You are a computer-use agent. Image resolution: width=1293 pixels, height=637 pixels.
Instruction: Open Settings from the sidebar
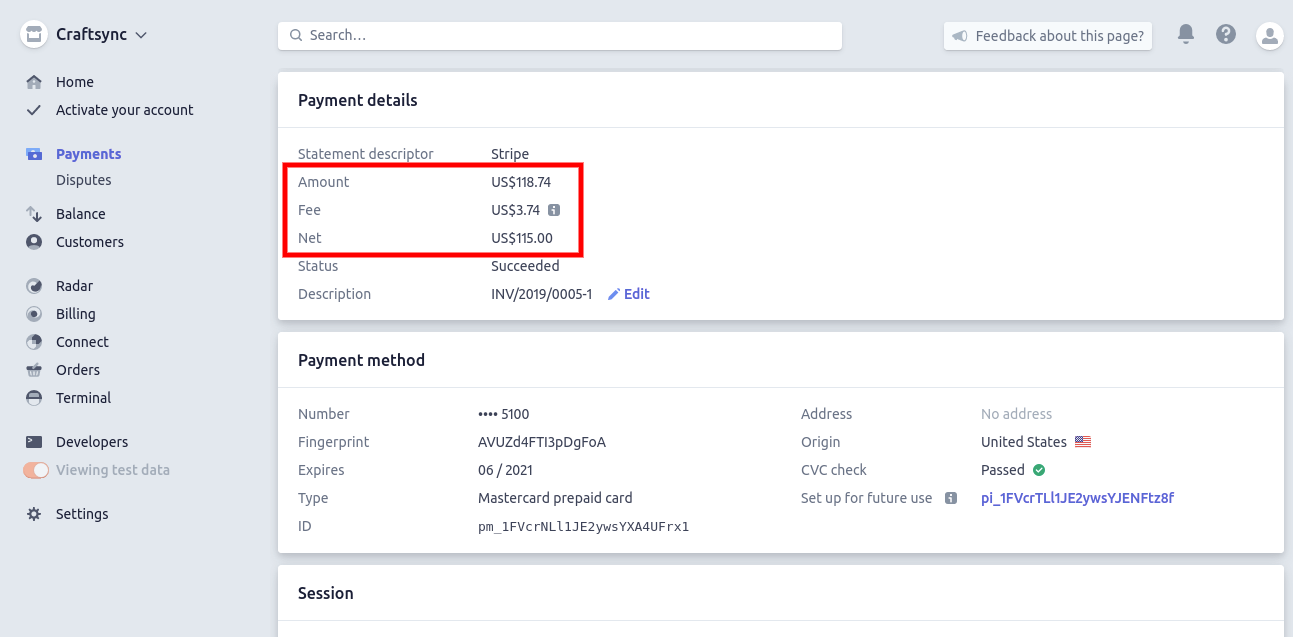tap(82, 514)
